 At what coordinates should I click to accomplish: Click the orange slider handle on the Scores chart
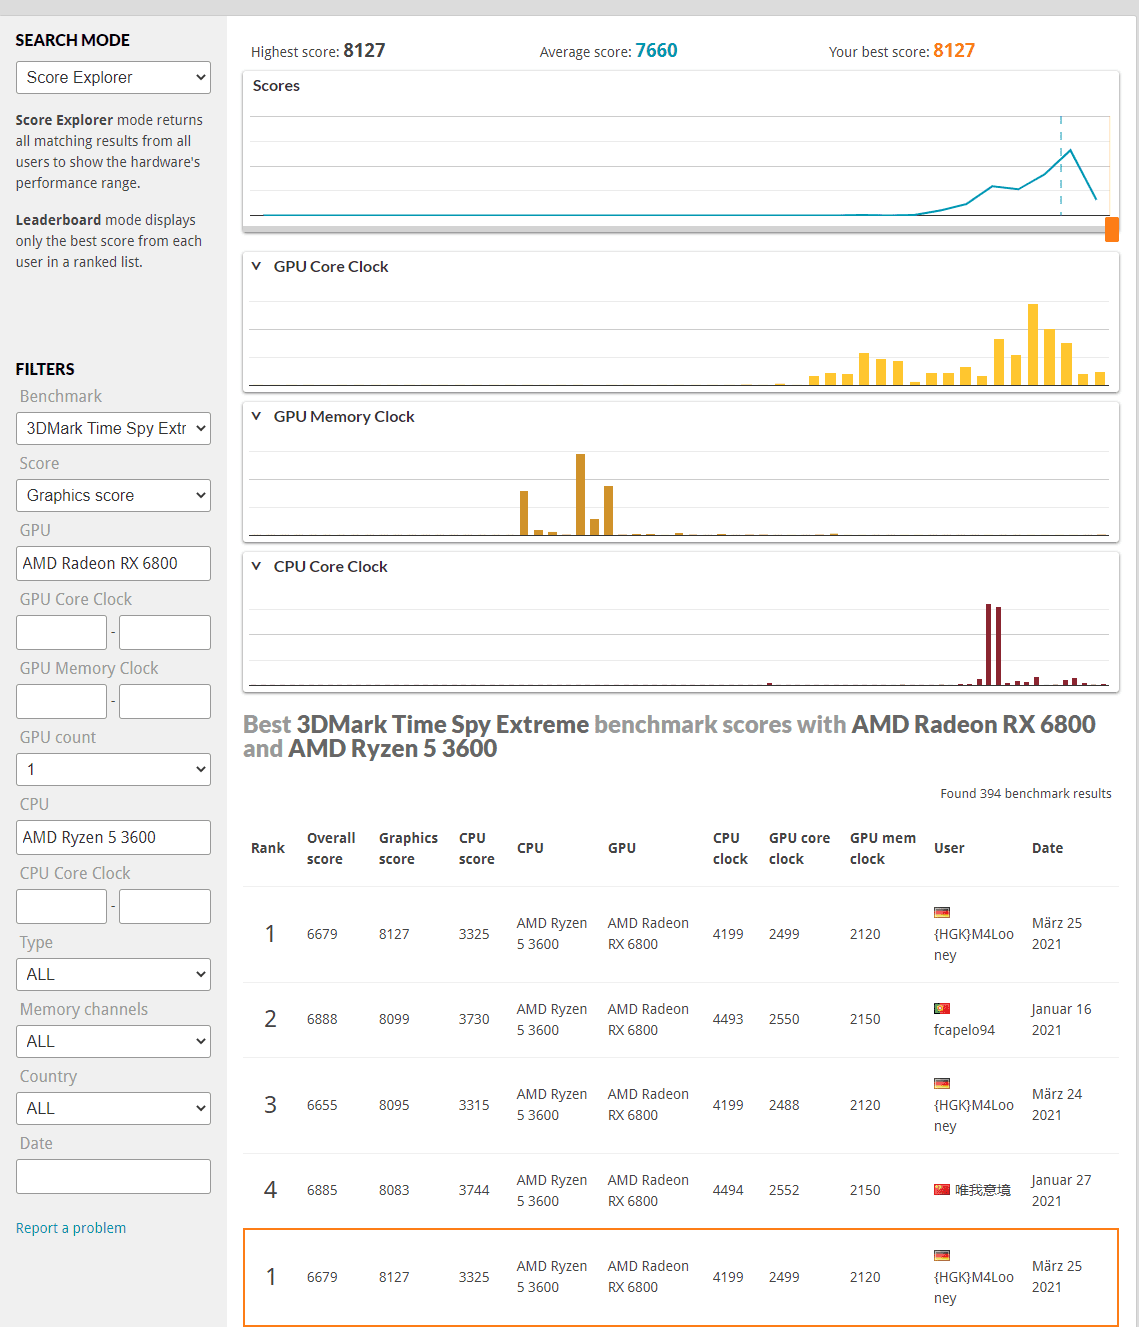pyautogui.click(x=1112, y=229)
